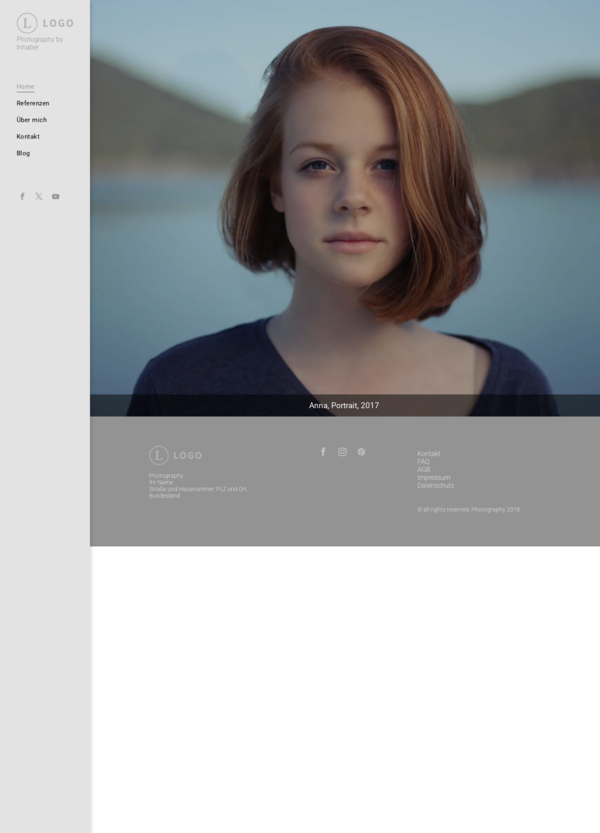Viewport: 600px width, 833px height.
Task: View the Datenschutz footer link
Action: pos(435,485)
